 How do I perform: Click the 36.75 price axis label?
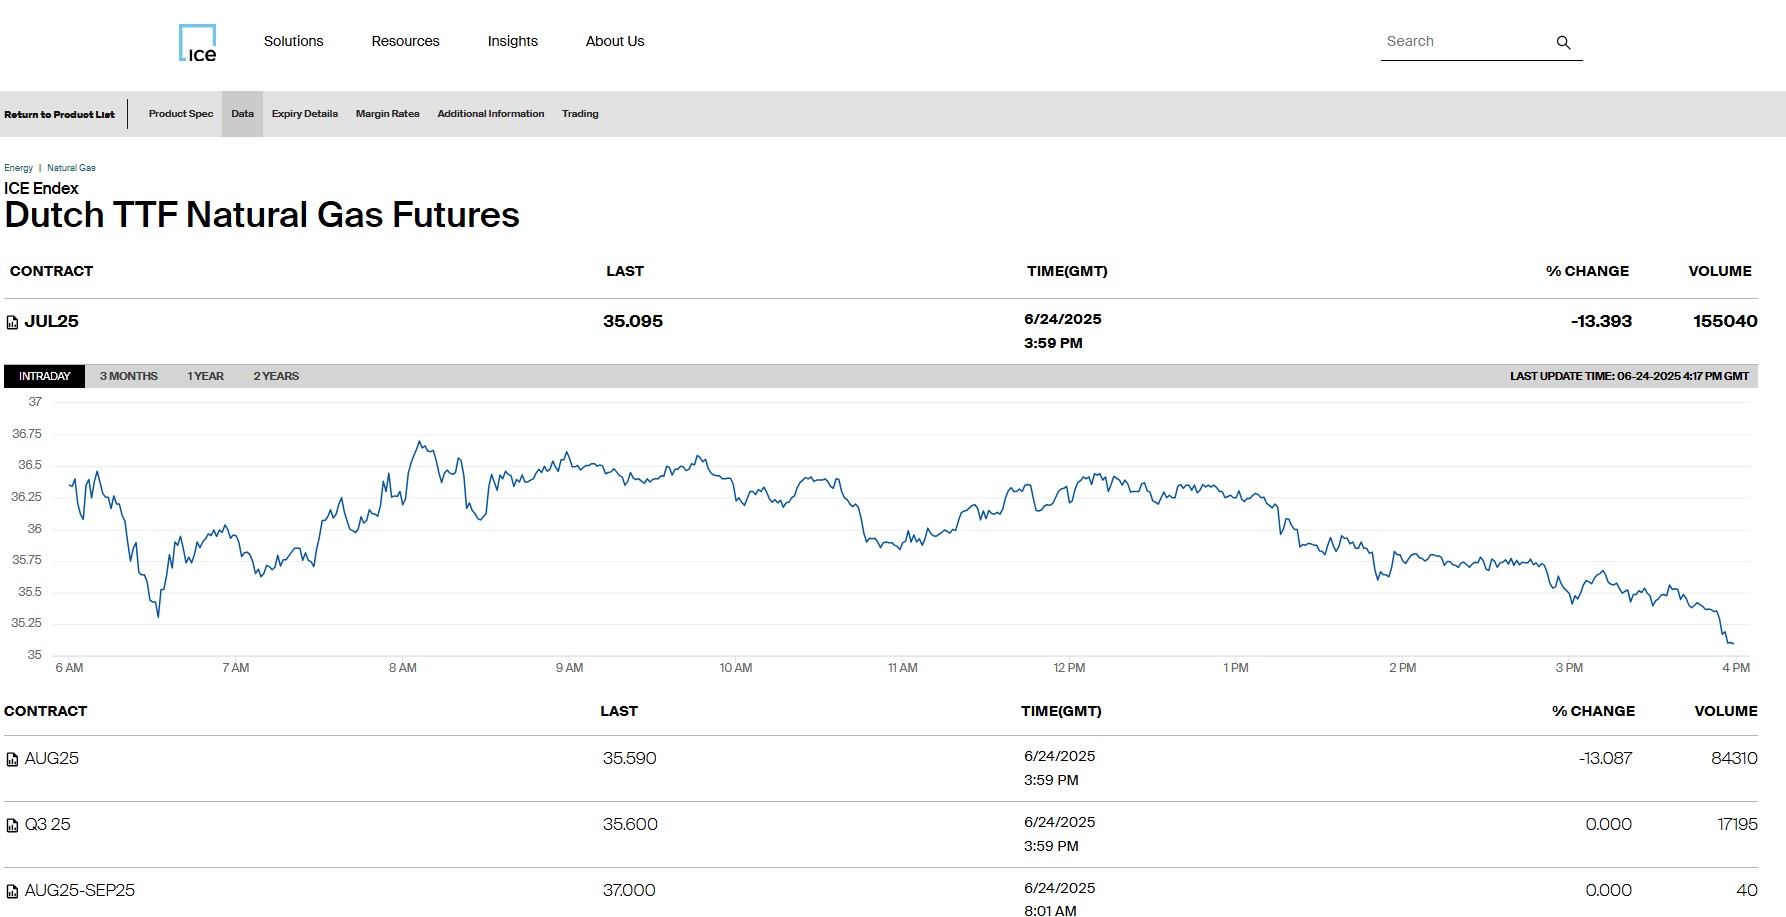tap(27, 434)
